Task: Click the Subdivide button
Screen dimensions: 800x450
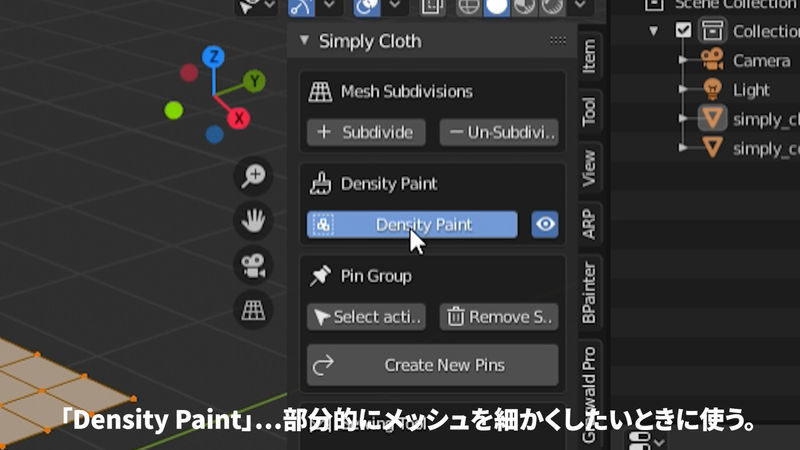Action: click(366, 132)
